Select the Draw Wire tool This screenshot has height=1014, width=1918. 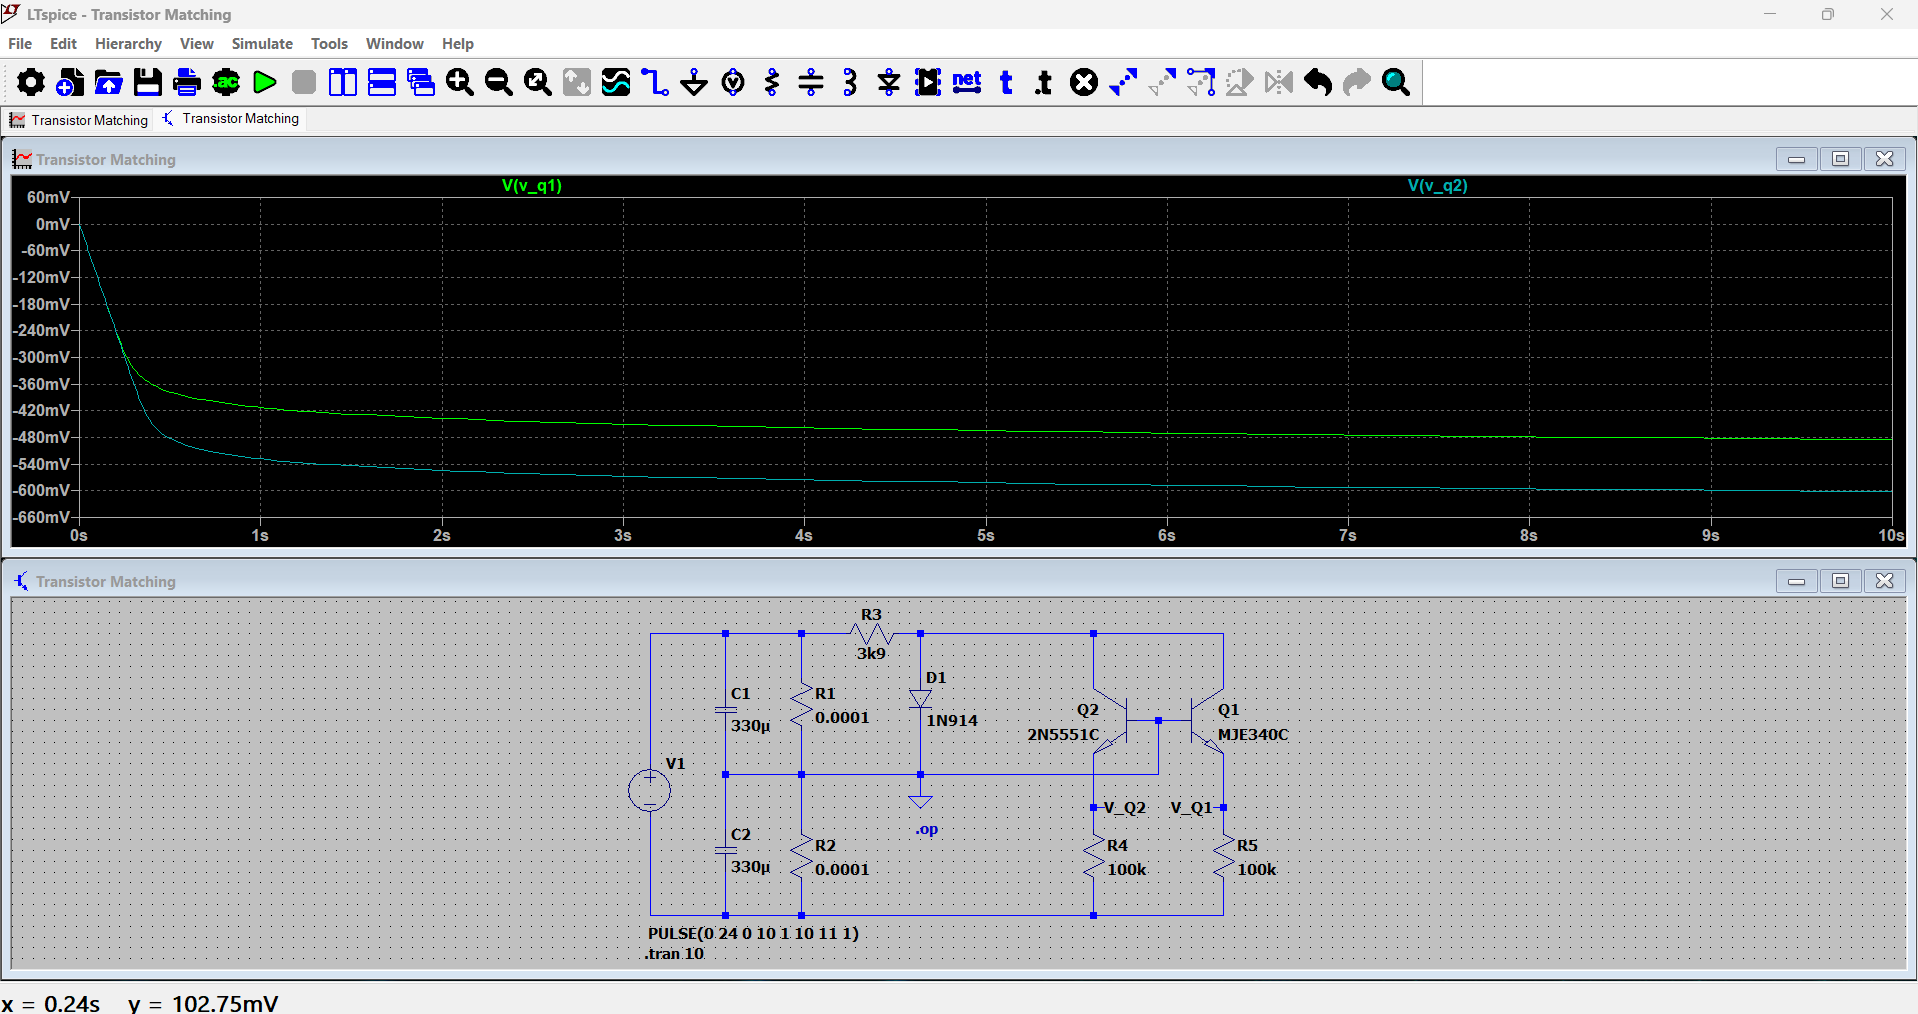point(655,82)
